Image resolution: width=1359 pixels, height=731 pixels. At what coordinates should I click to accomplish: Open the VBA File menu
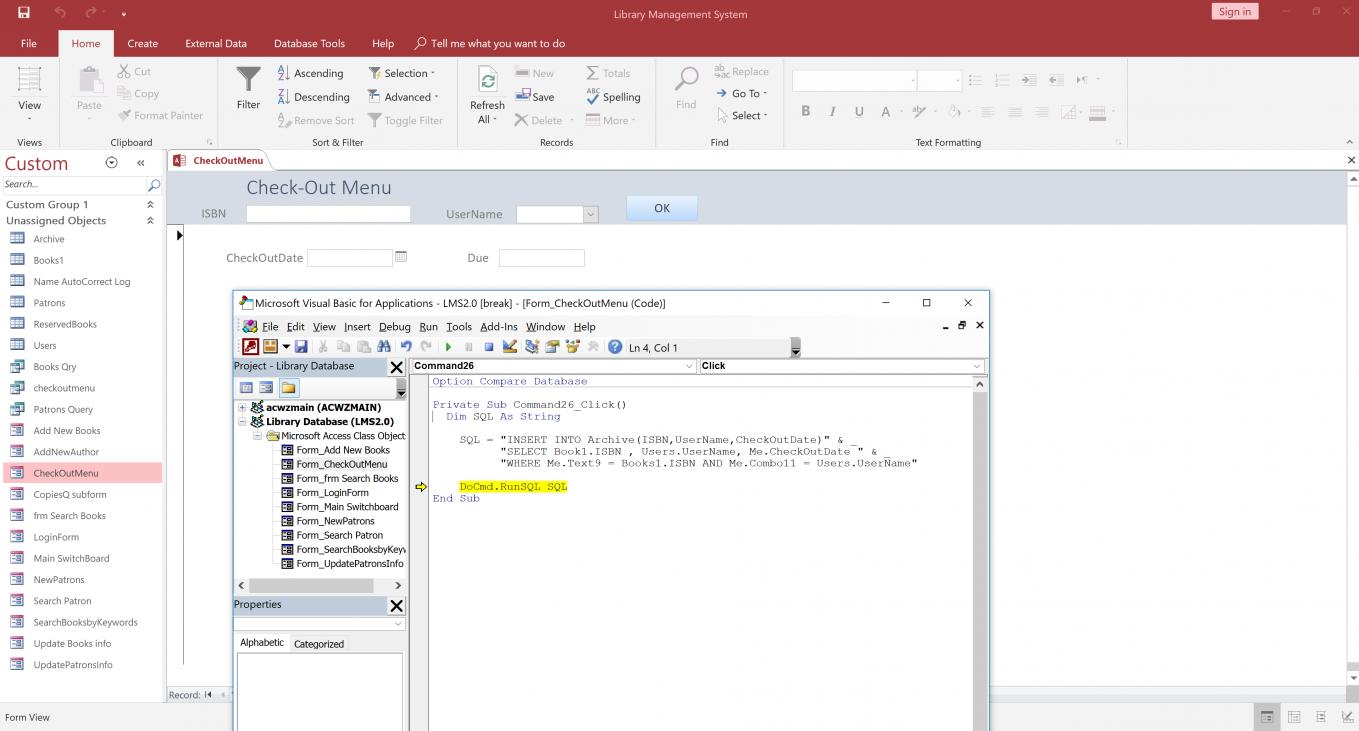coord(270,327)
